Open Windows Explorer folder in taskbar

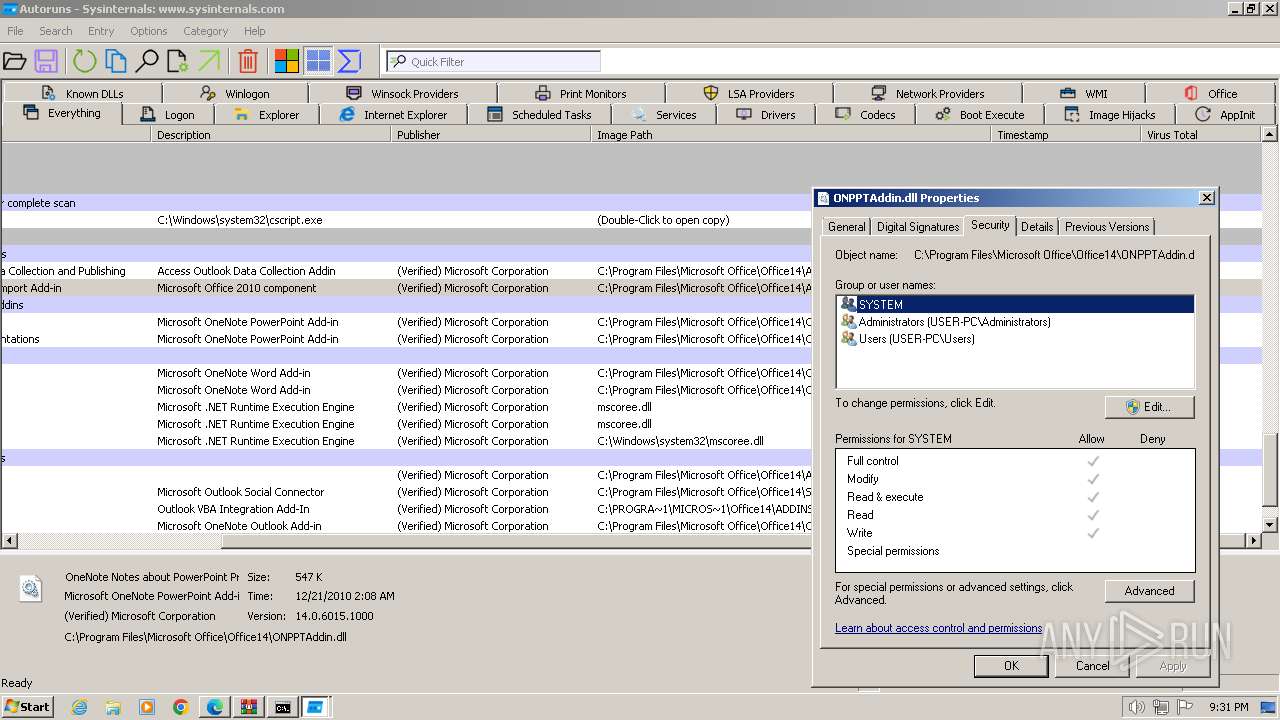(113, 707)
